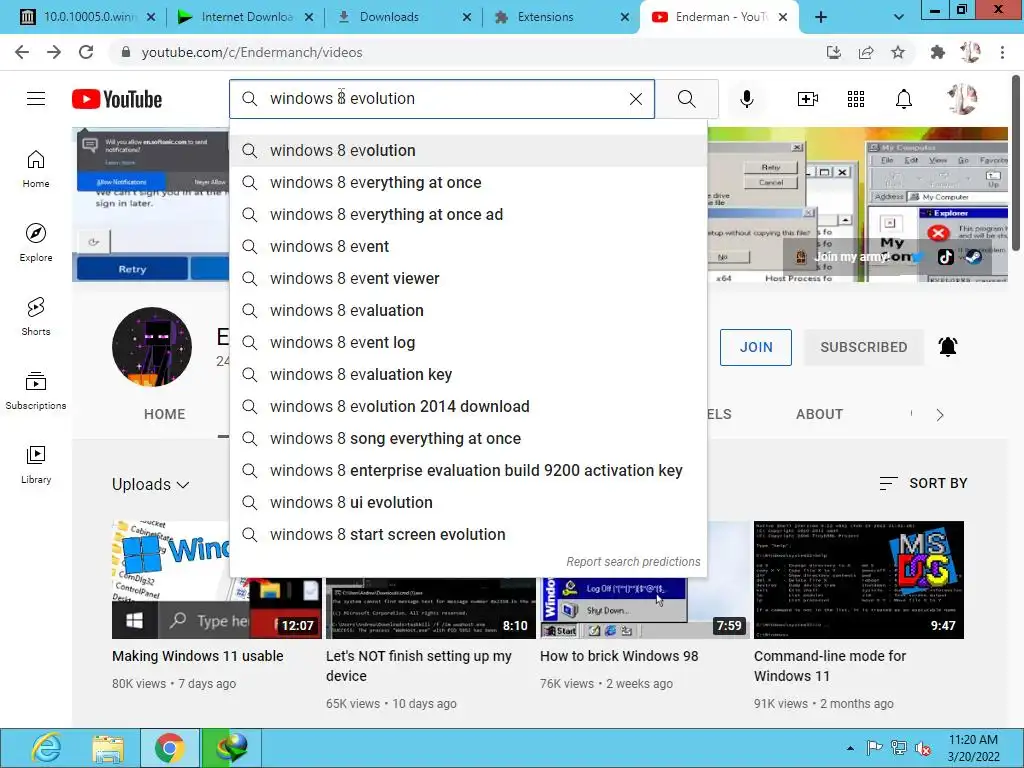Image resolution: width=1024 pixels, height=768 pixels.
Task: Select suggestion 'windows 8 event log'
Action: click(468, 342)
